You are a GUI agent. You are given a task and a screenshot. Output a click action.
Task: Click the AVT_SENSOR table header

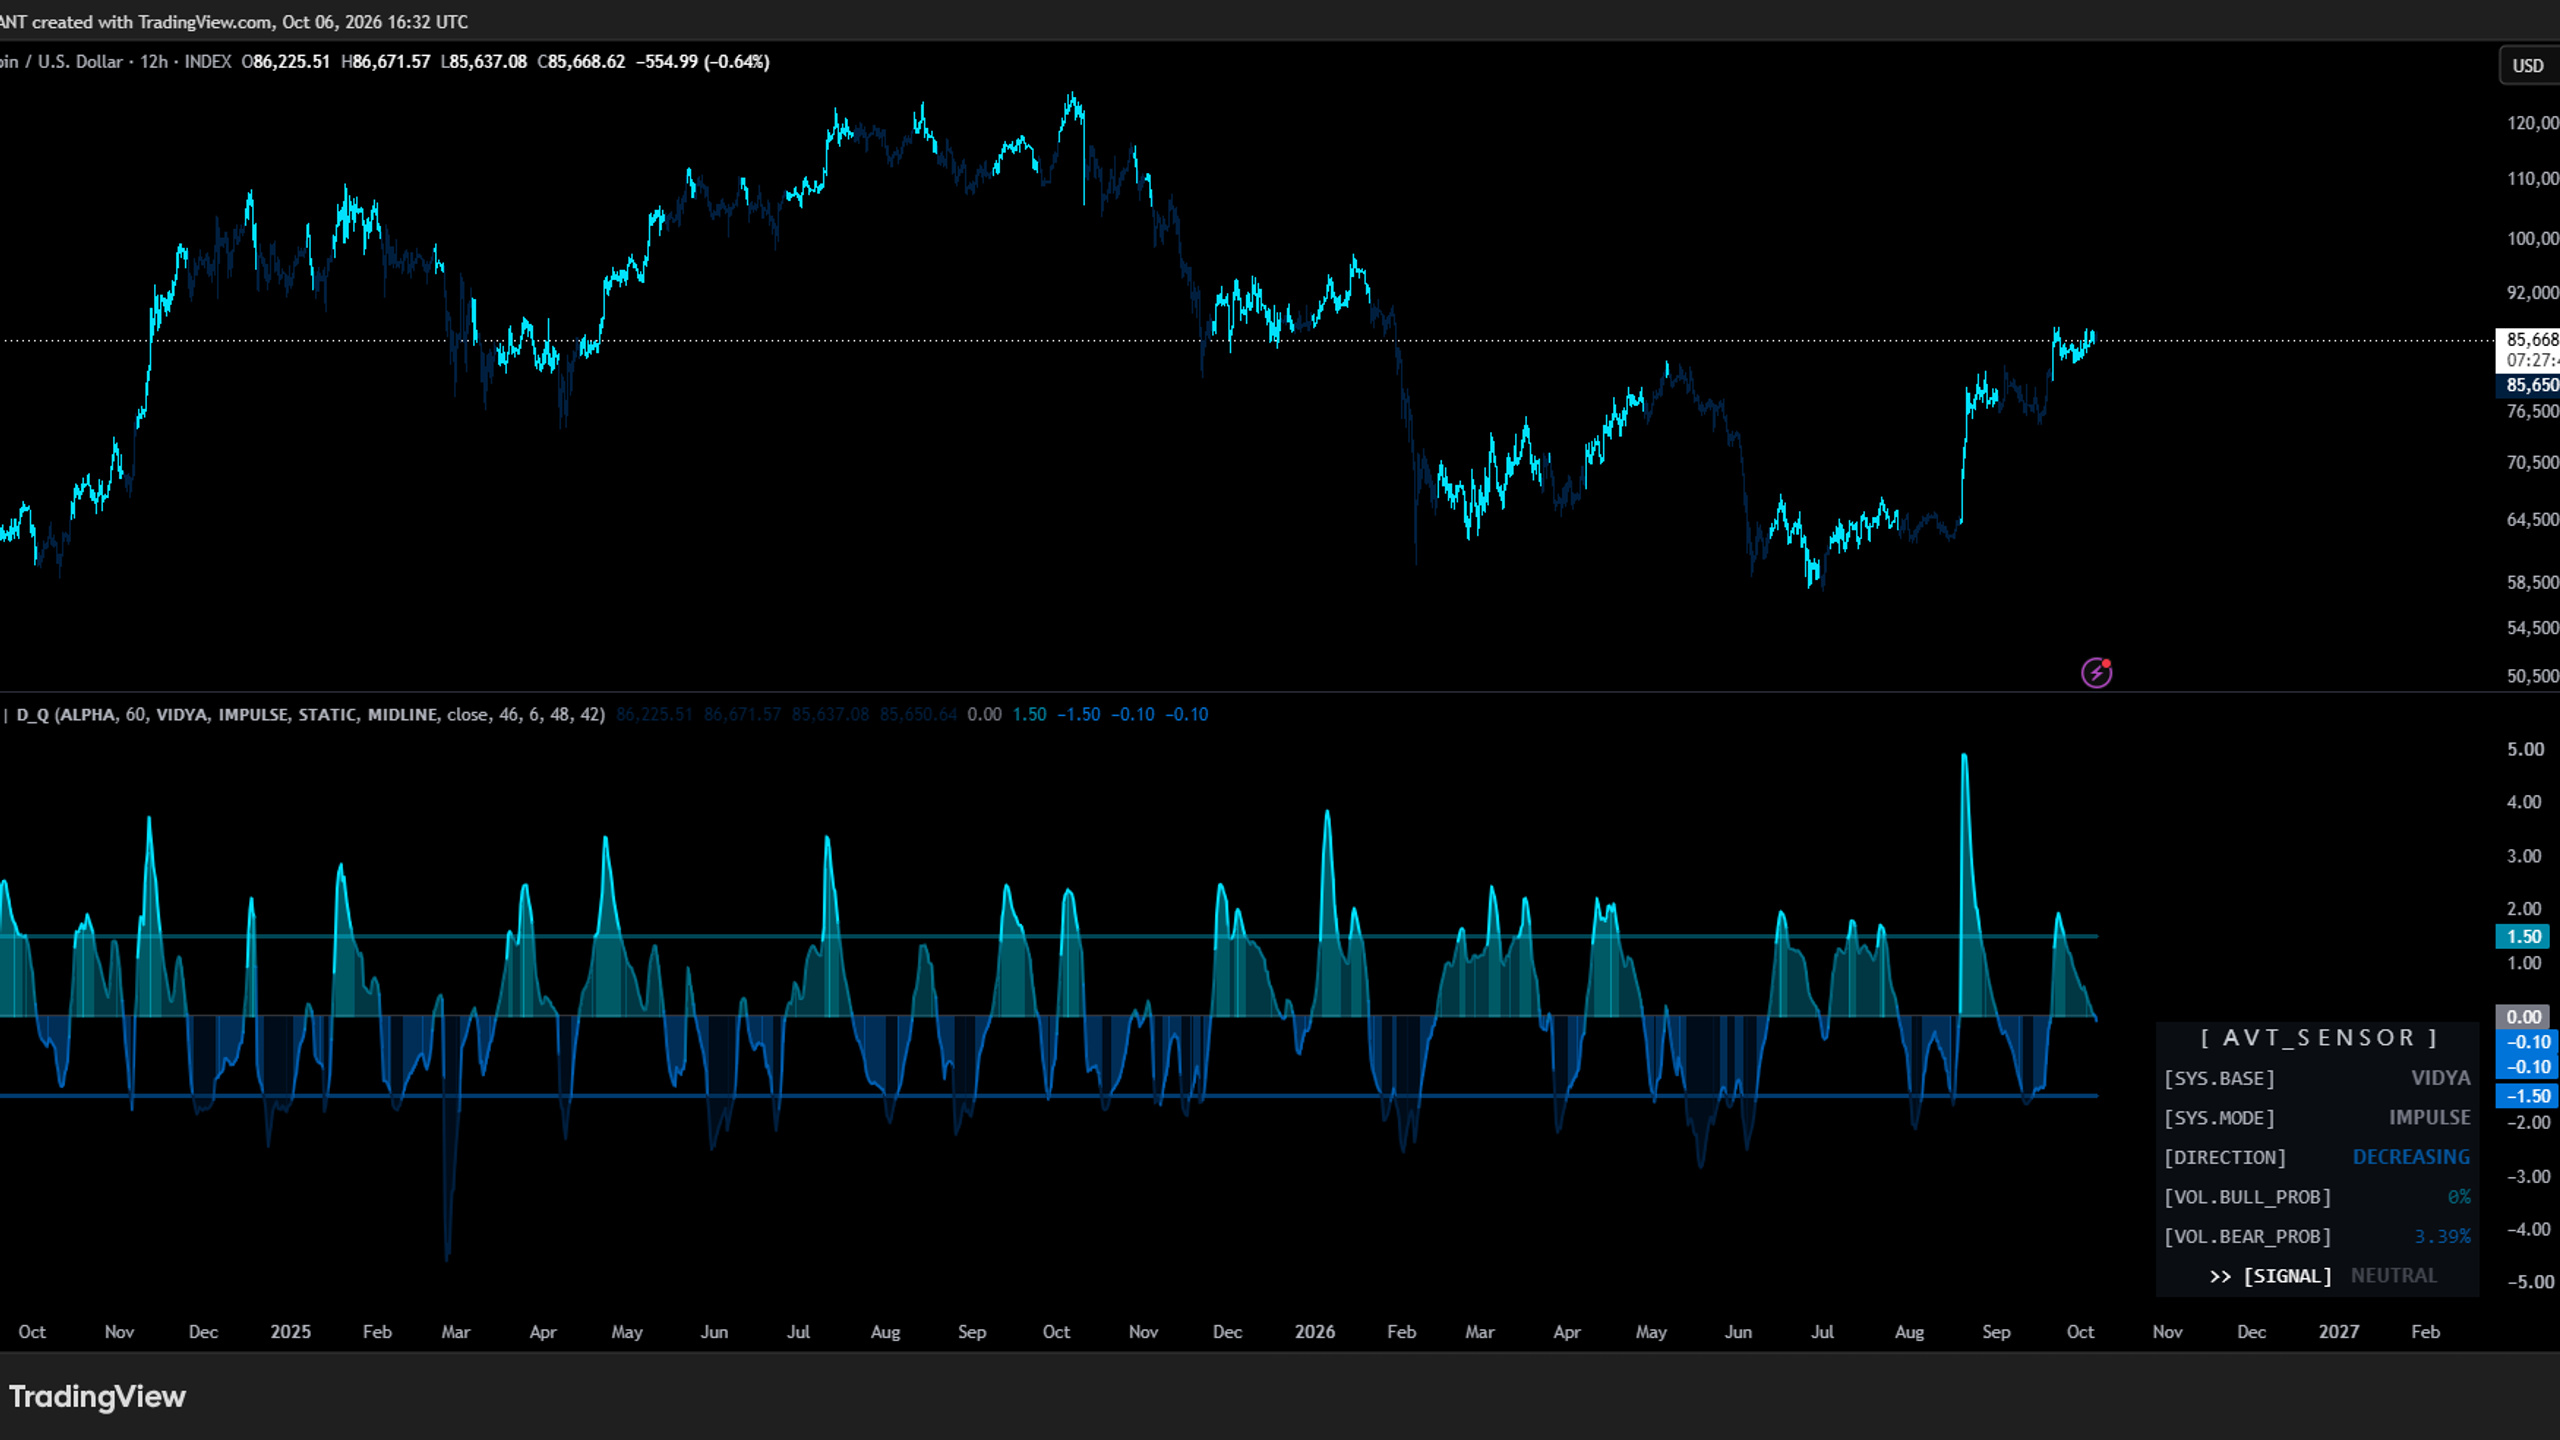[x=2318, y=1038]
